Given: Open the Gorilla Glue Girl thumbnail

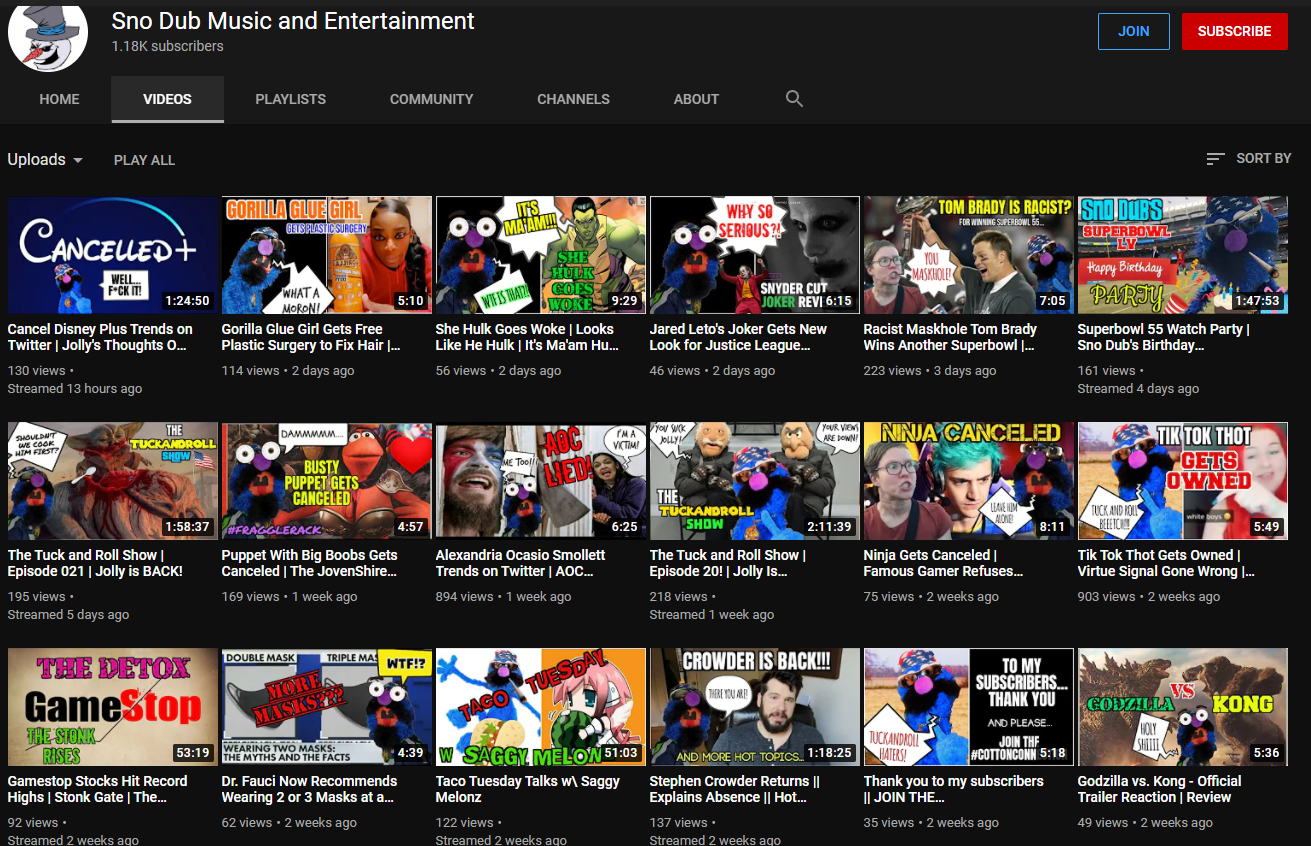Looking at the screenshot, I should pyautogui.click(x=327, y=255).
